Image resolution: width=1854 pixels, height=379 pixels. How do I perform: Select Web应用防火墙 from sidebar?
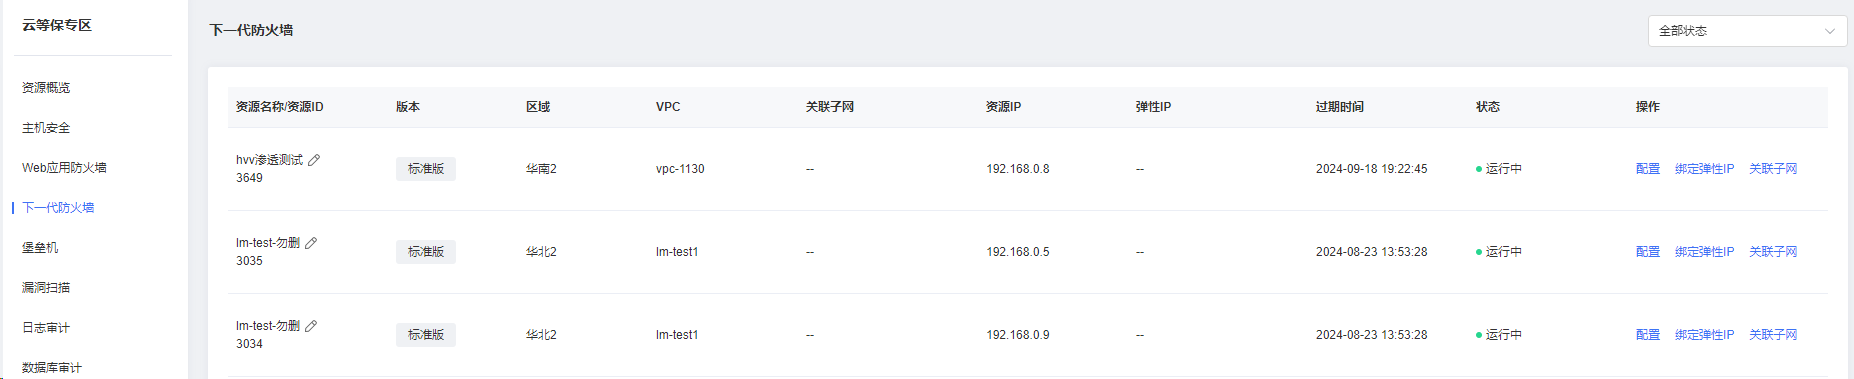pos(64,168)
